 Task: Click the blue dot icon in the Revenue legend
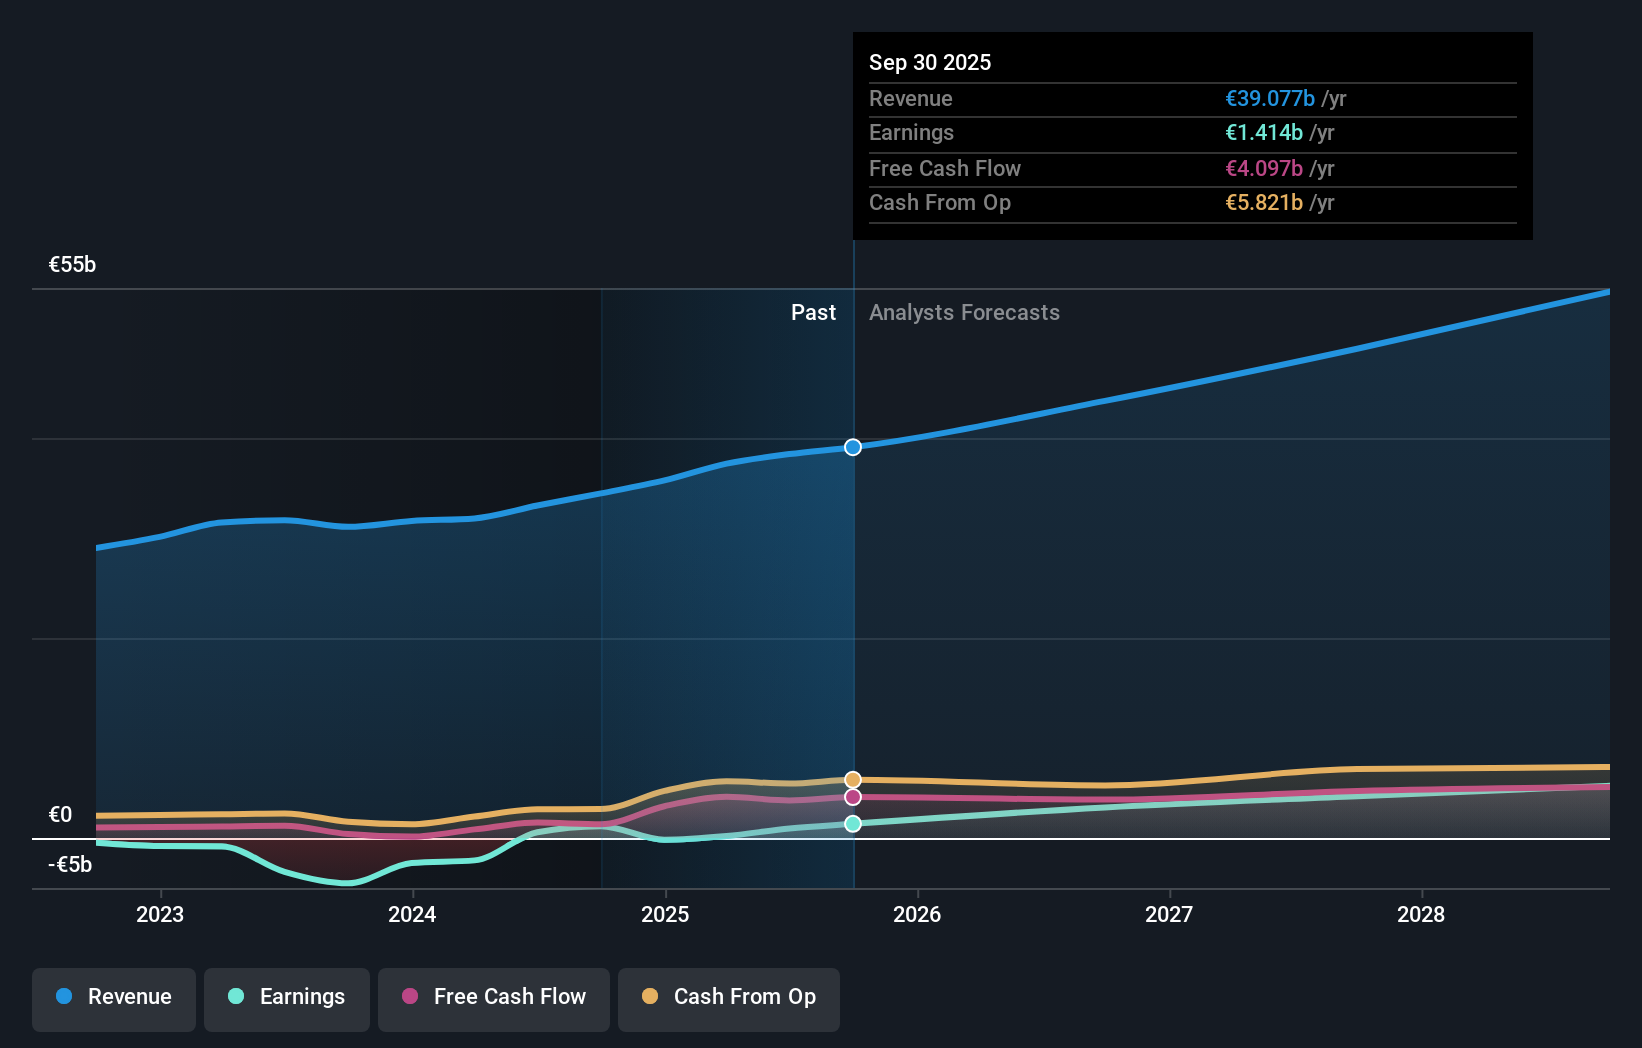[62, 996]
